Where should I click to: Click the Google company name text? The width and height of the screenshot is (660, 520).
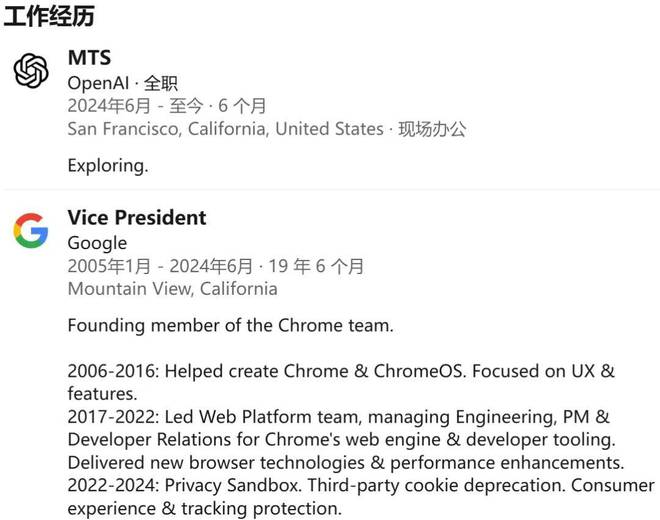pos(97,243)
